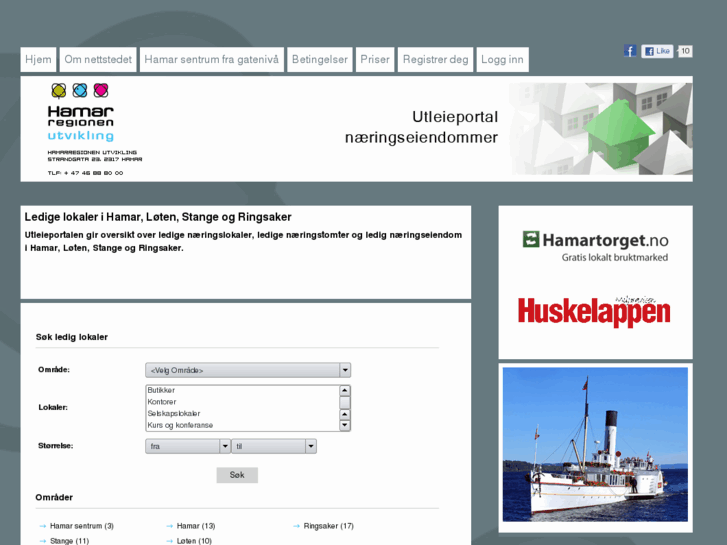Click the Hamarregionen utvikling logo
The height and width of the screenshot is (545, 727).
[x=94, y=129]
